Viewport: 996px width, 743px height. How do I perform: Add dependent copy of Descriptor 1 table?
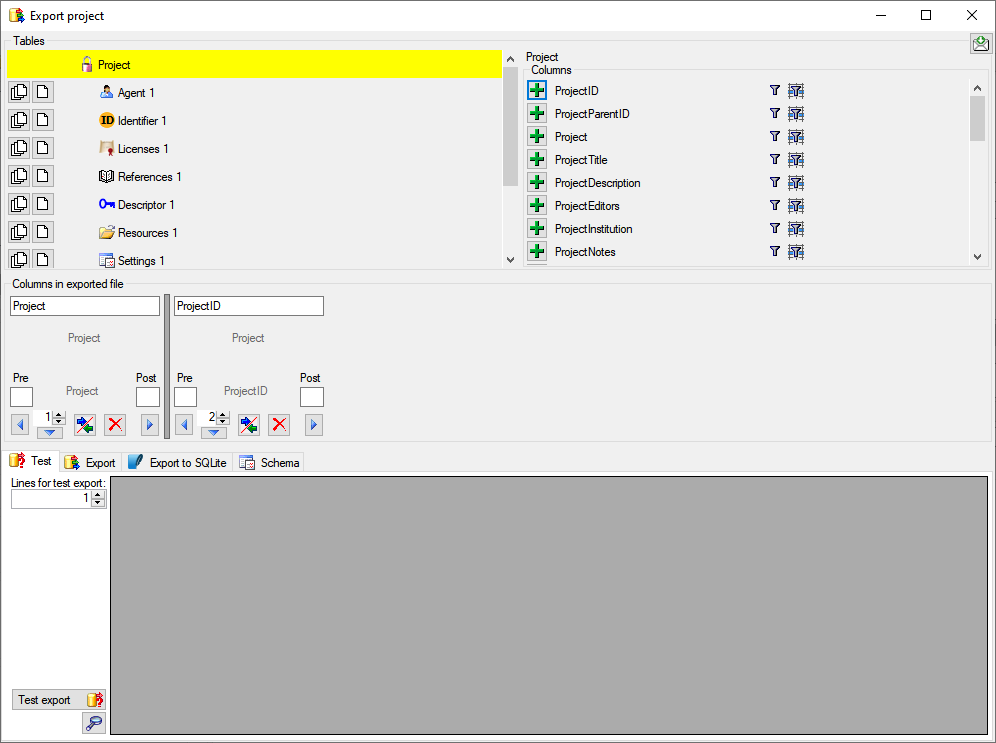[43, 204]
